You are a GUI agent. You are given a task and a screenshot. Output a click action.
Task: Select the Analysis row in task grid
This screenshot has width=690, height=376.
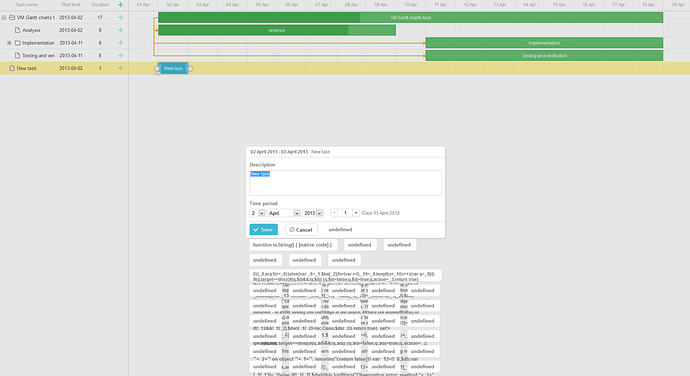(x=64, y=30)
